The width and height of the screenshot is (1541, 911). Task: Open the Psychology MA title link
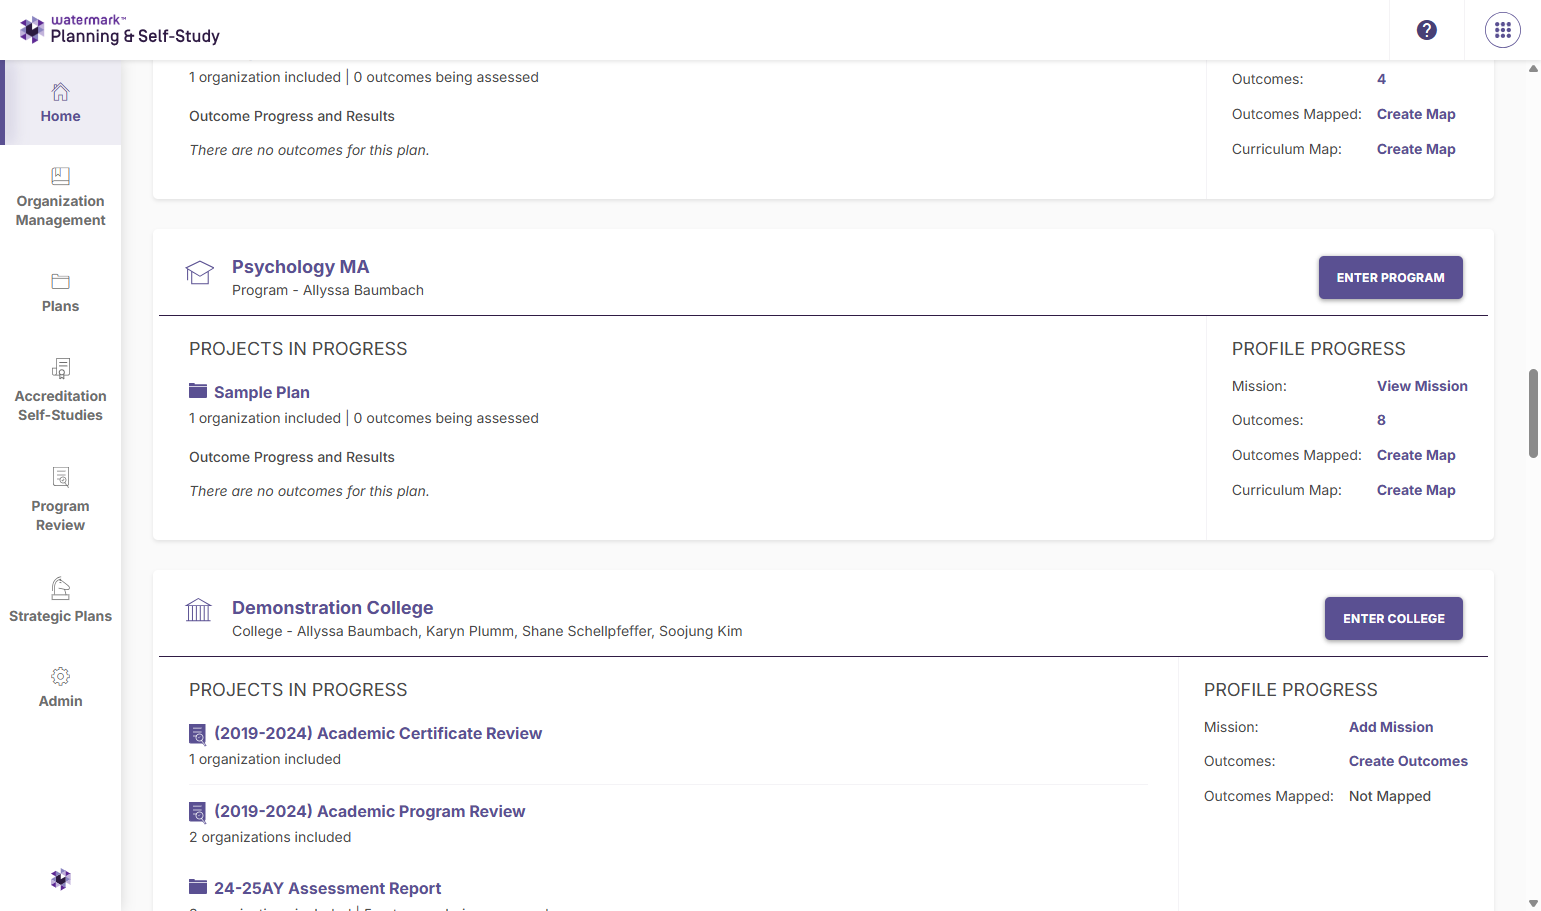pyautogui.click(x=301, y=267)
